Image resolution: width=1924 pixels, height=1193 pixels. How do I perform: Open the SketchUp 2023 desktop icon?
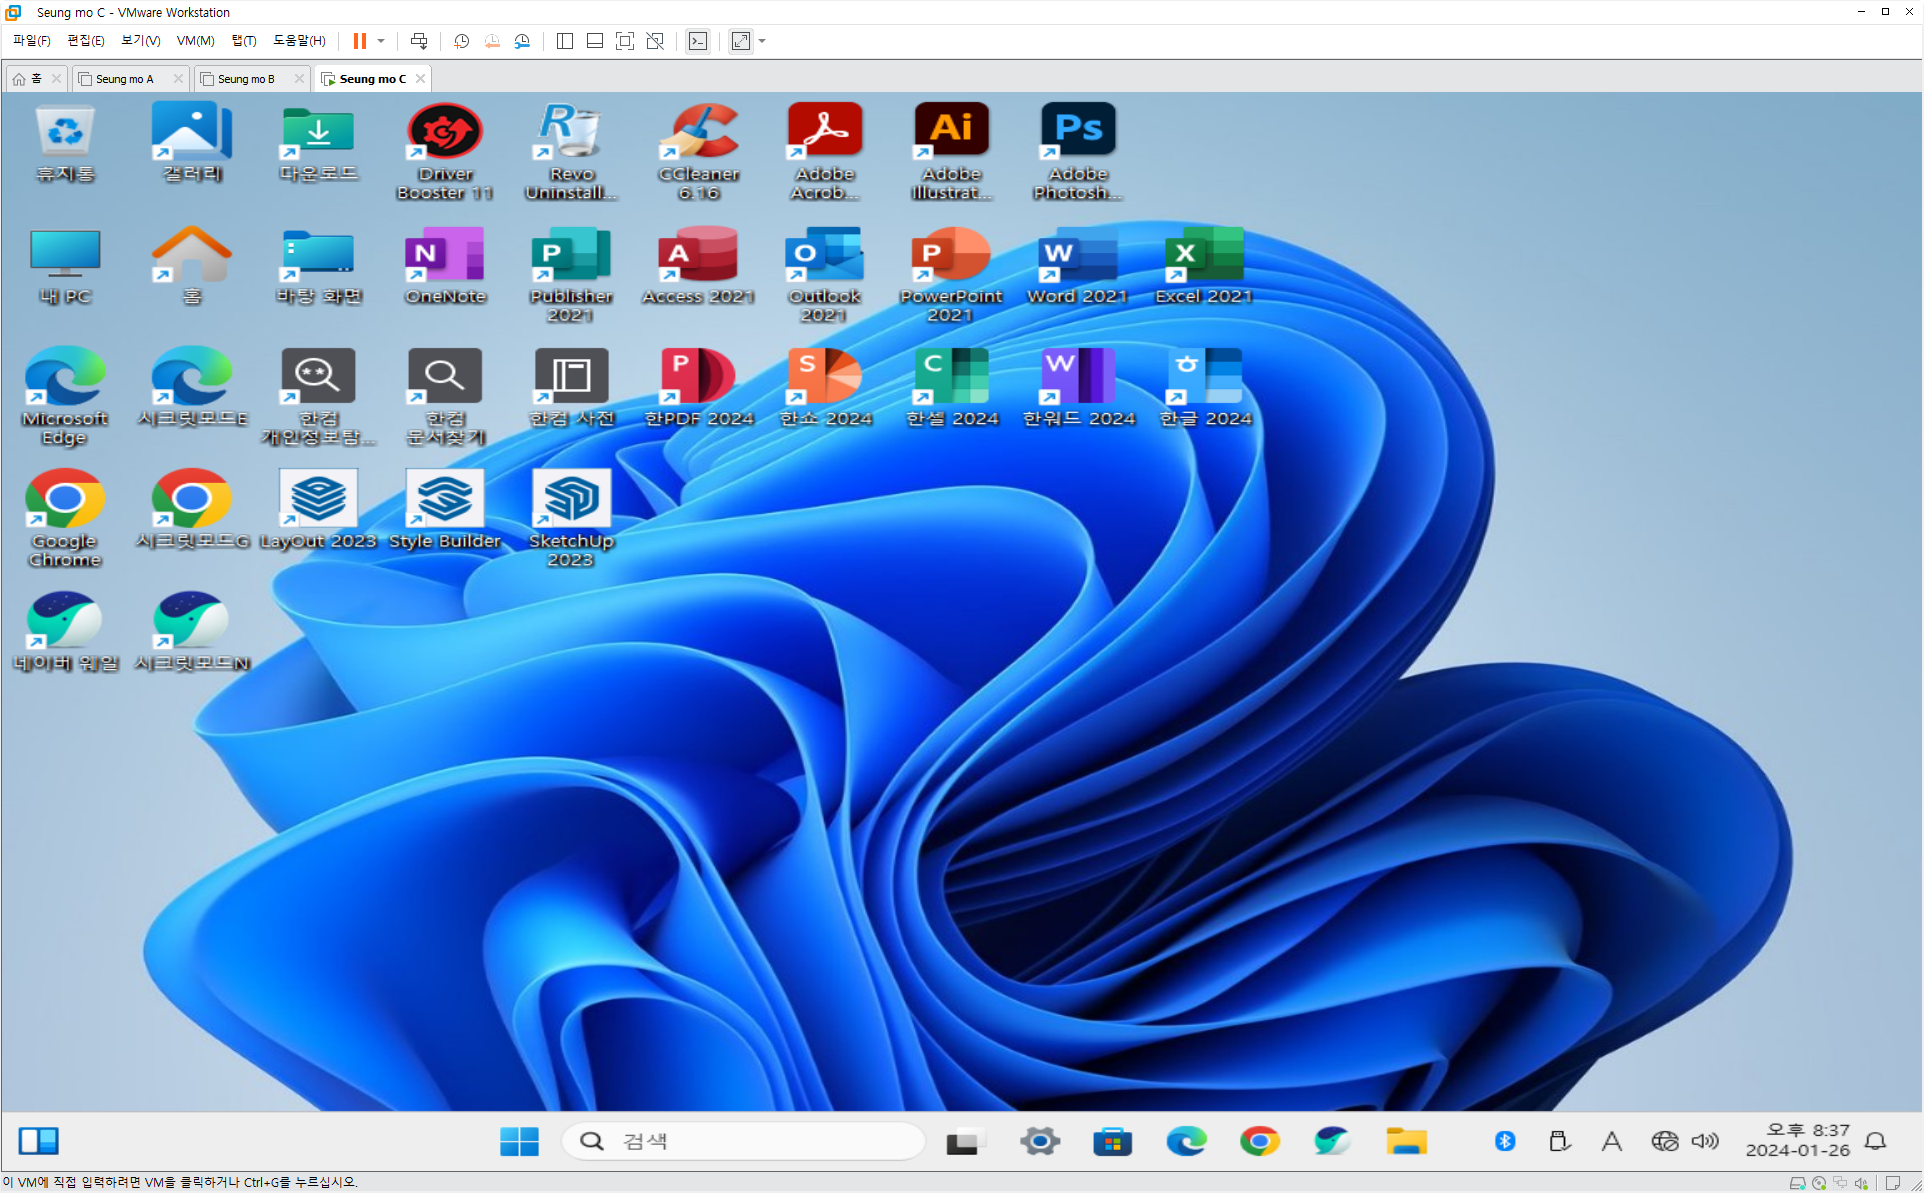coord(571,517)
